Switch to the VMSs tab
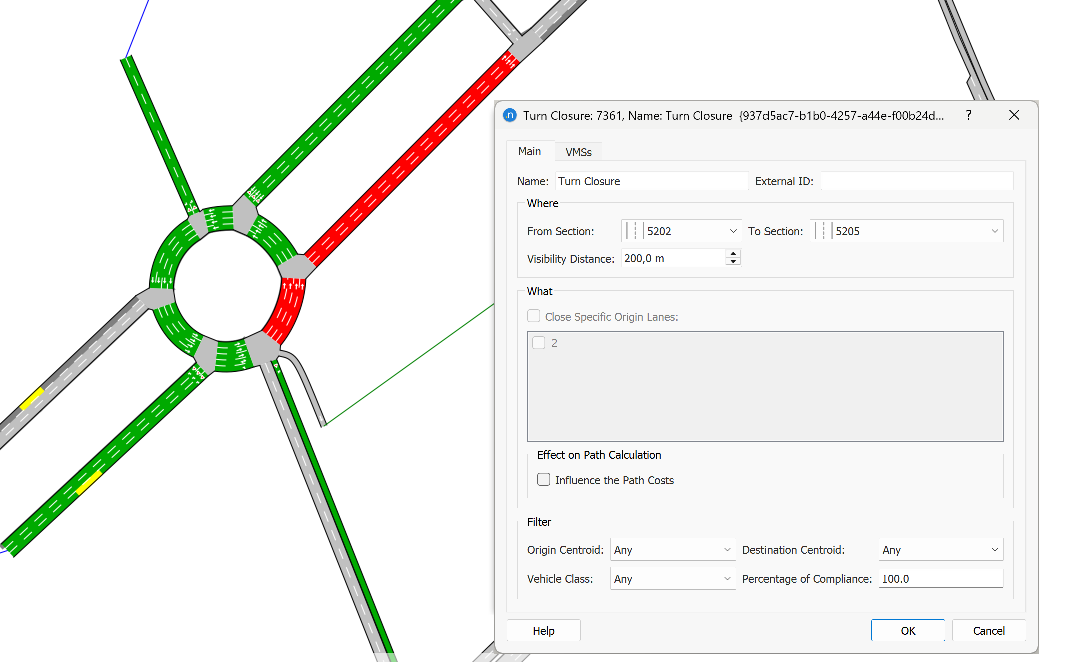This screenshot has width=1090, height=662. [579, 151]
